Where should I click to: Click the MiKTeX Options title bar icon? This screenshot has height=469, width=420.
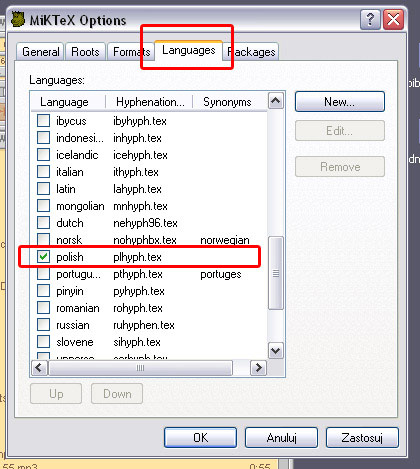coord(18,20)
